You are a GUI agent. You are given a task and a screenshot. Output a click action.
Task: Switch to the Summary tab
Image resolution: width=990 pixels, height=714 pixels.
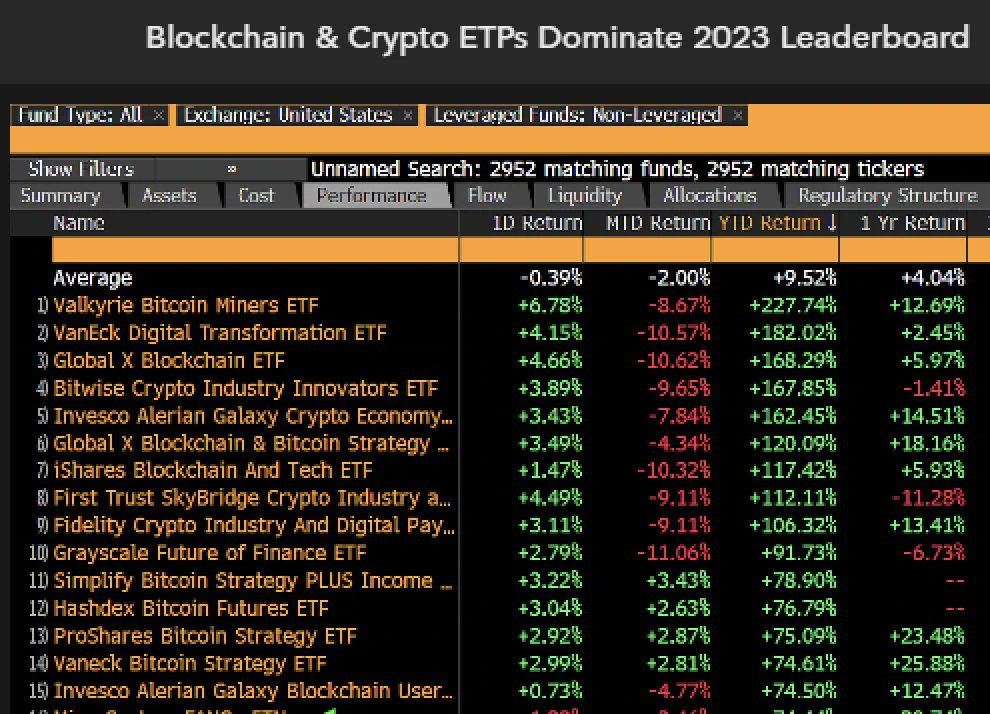(61, 196)
